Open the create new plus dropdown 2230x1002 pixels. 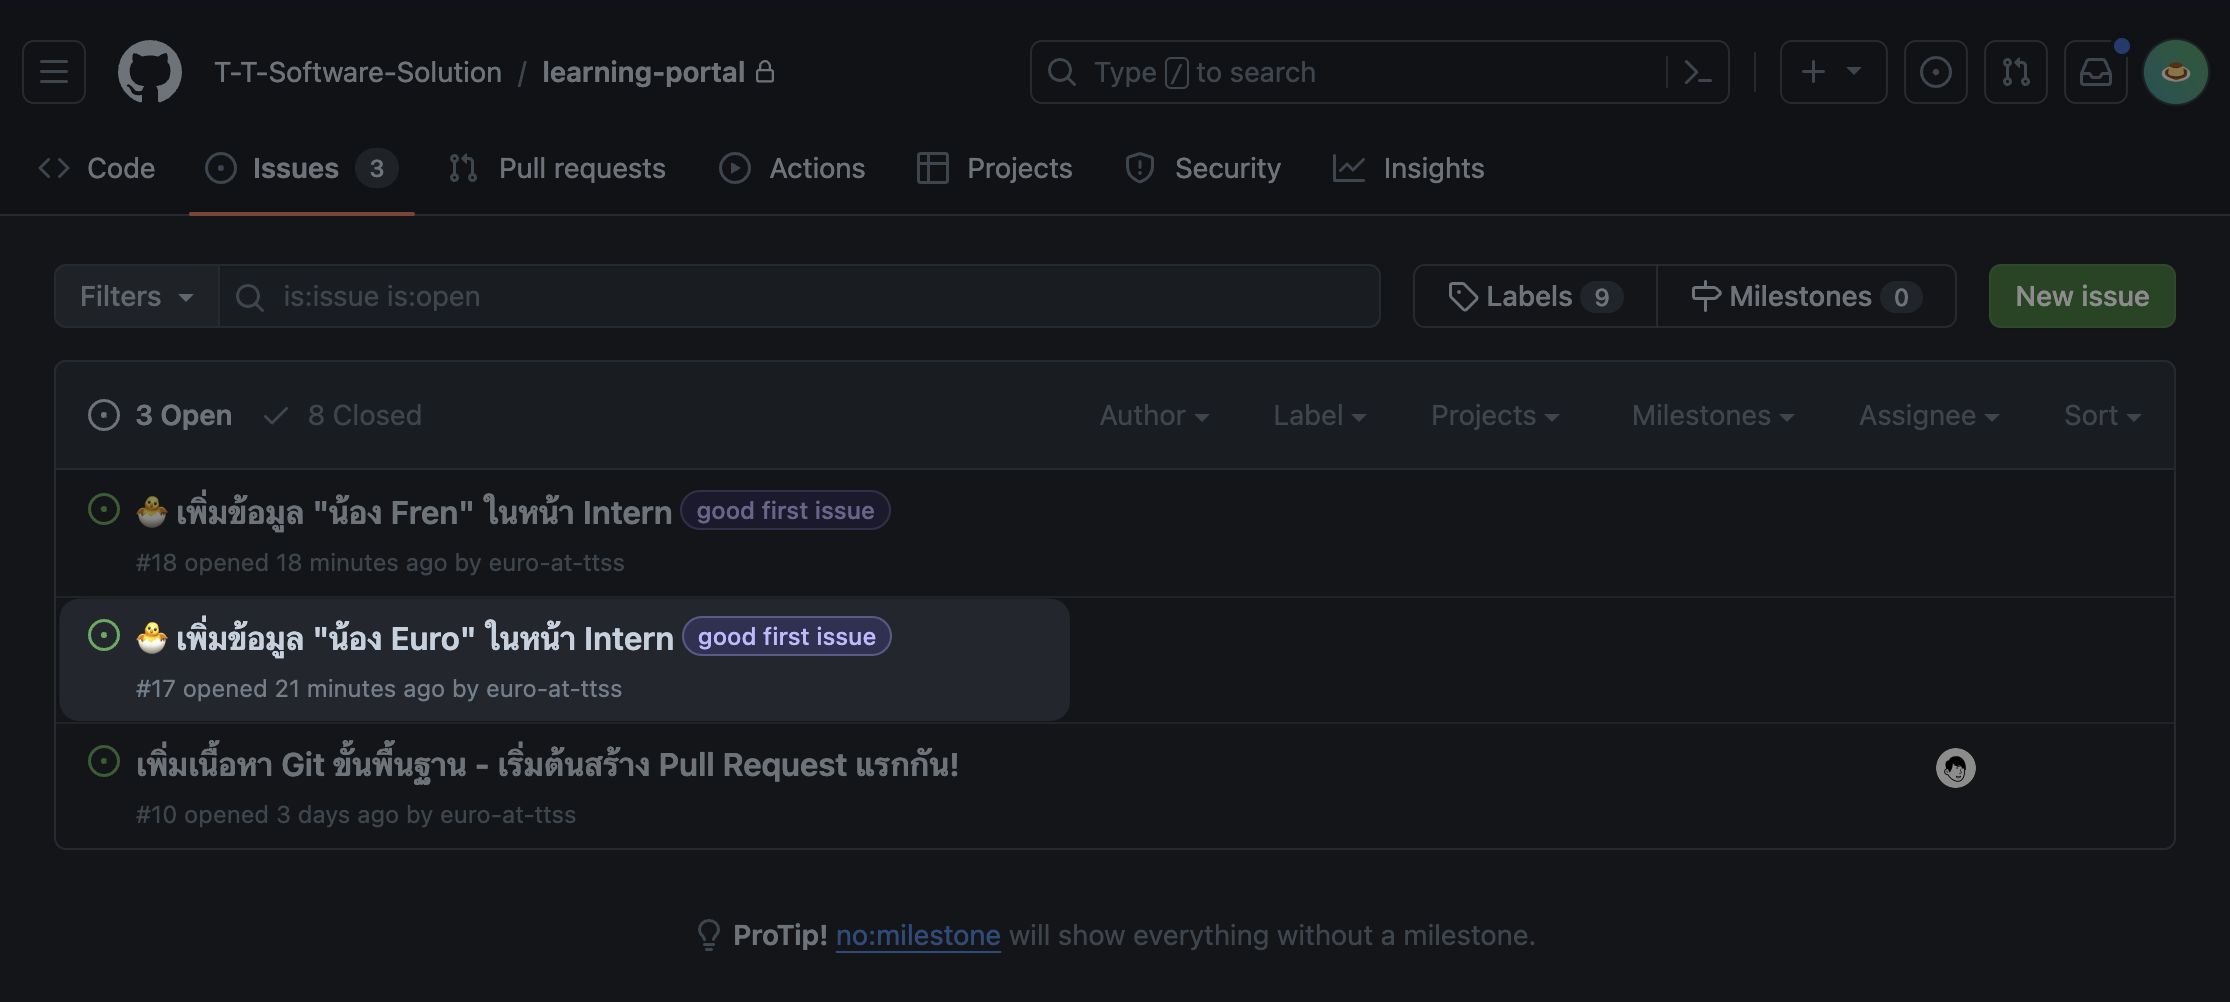[1833, 72]
